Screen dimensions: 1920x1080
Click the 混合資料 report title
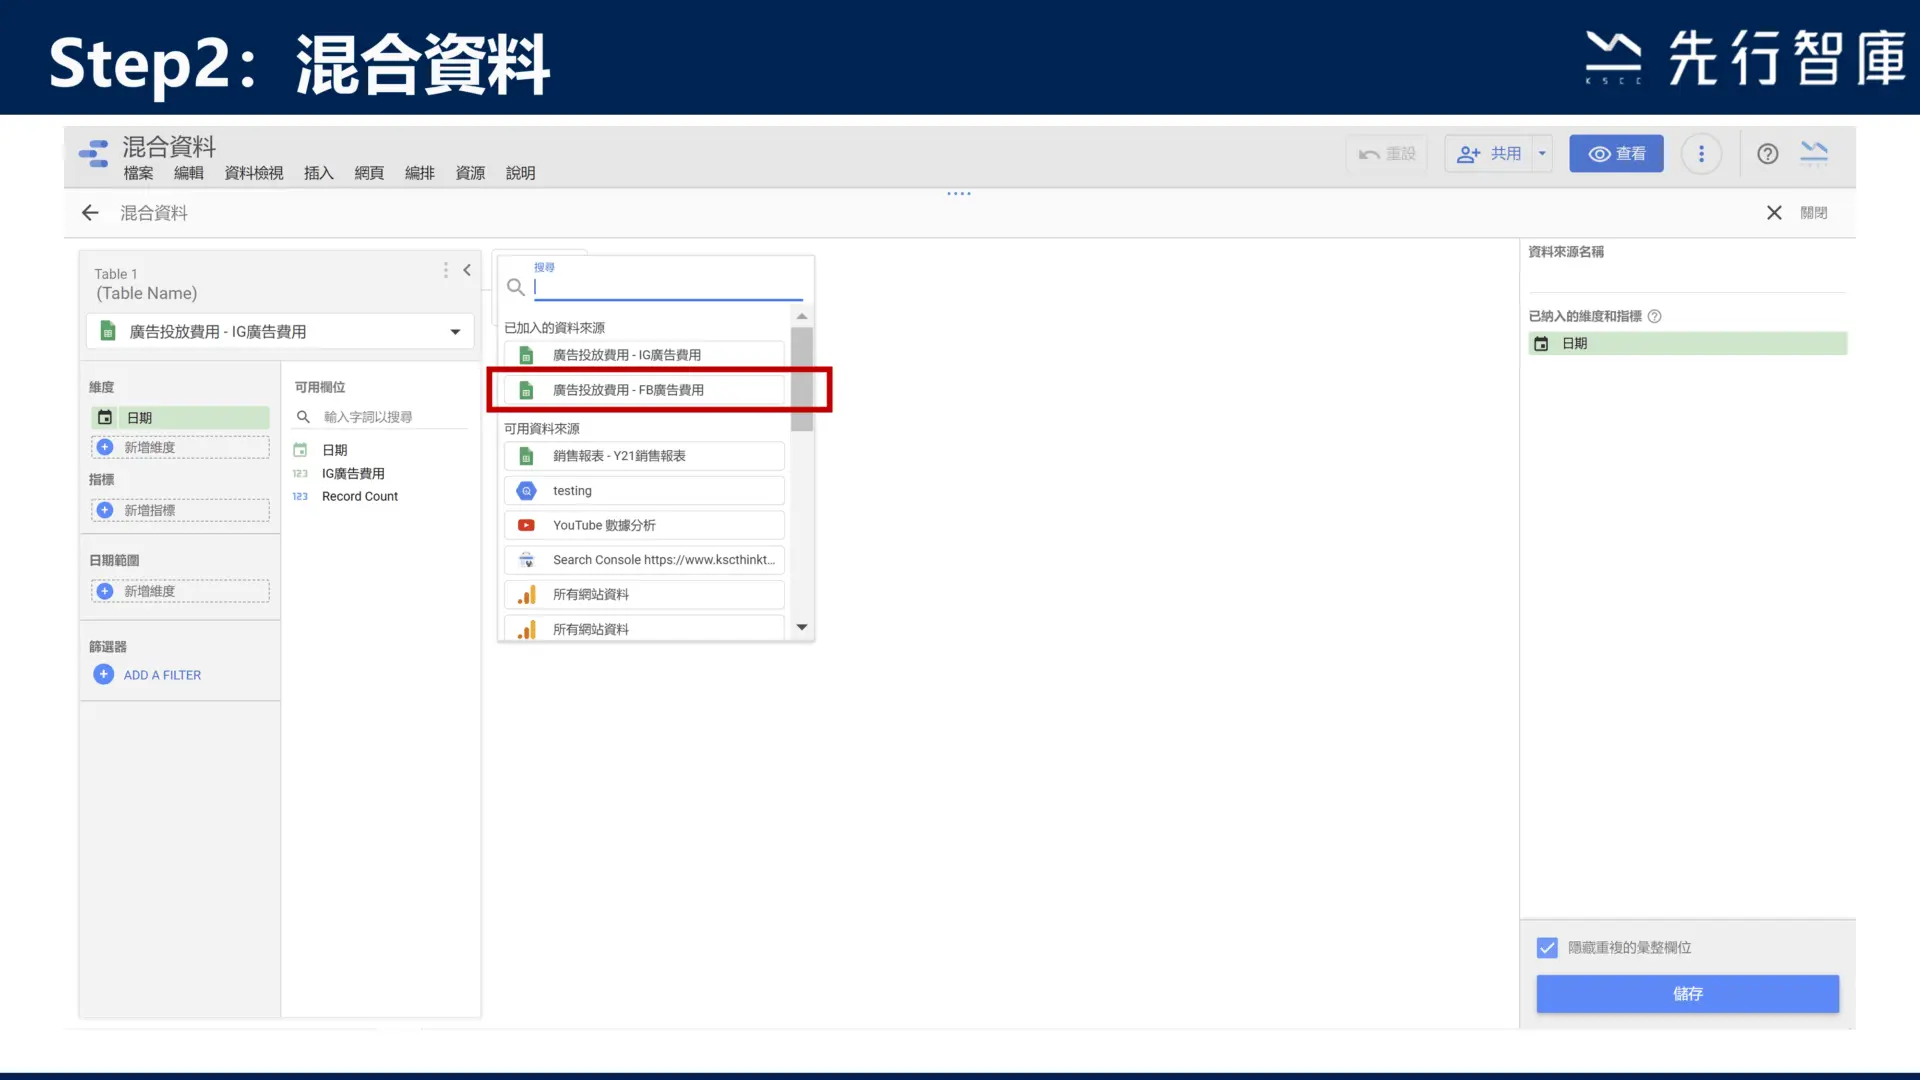169,147
